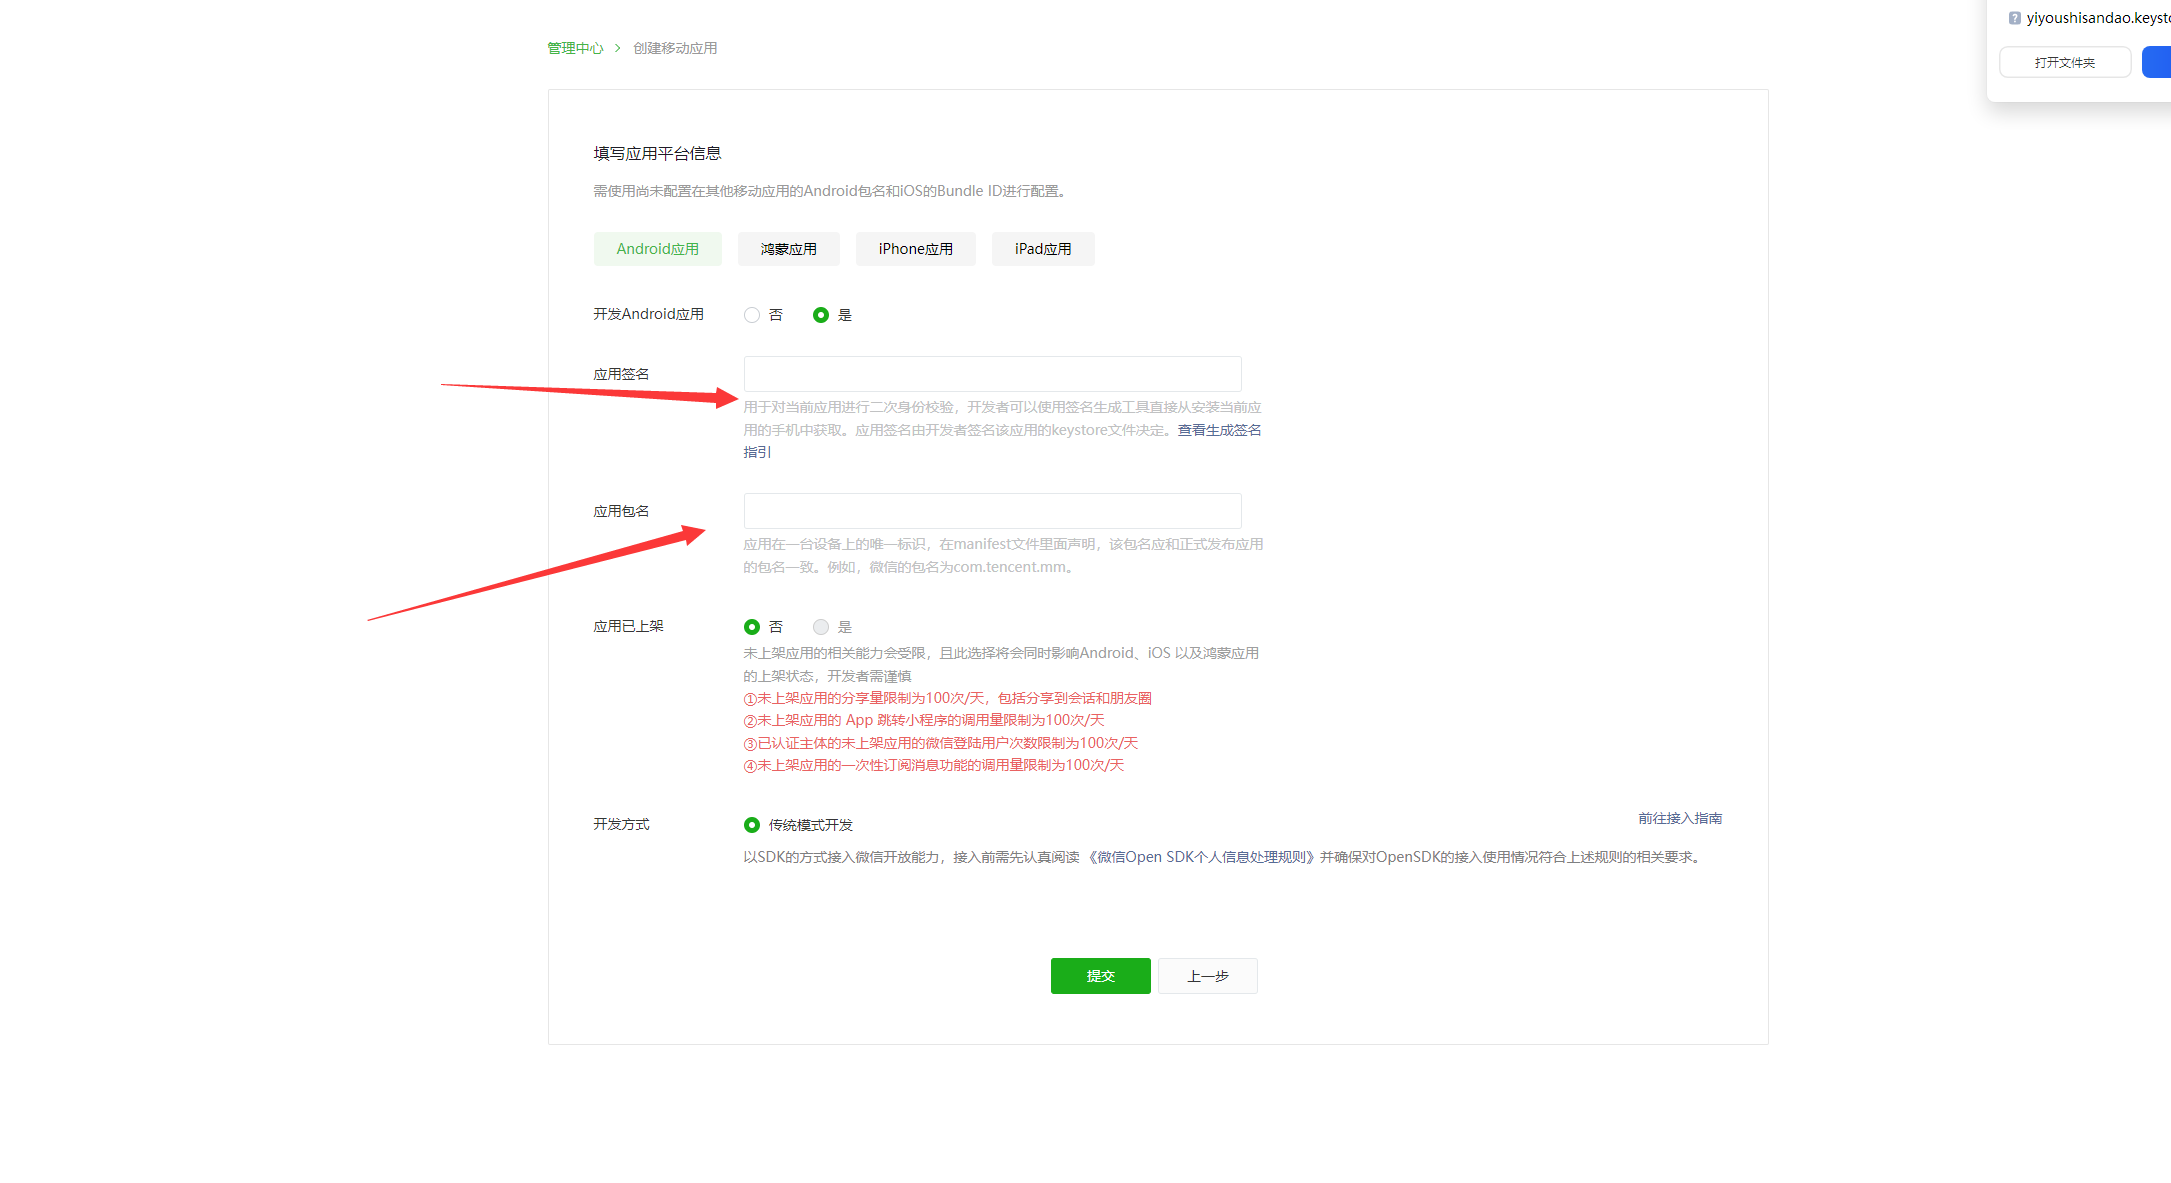Open the 前往接入指南 link
This screenshot has width=2171, height=1183.
tap(1679, 818)
